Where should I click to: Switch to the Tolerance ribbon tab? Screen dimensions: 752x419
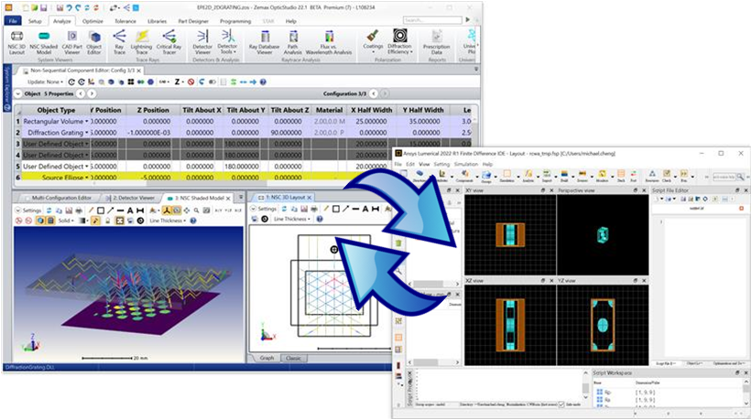click(x=126, y=21)
